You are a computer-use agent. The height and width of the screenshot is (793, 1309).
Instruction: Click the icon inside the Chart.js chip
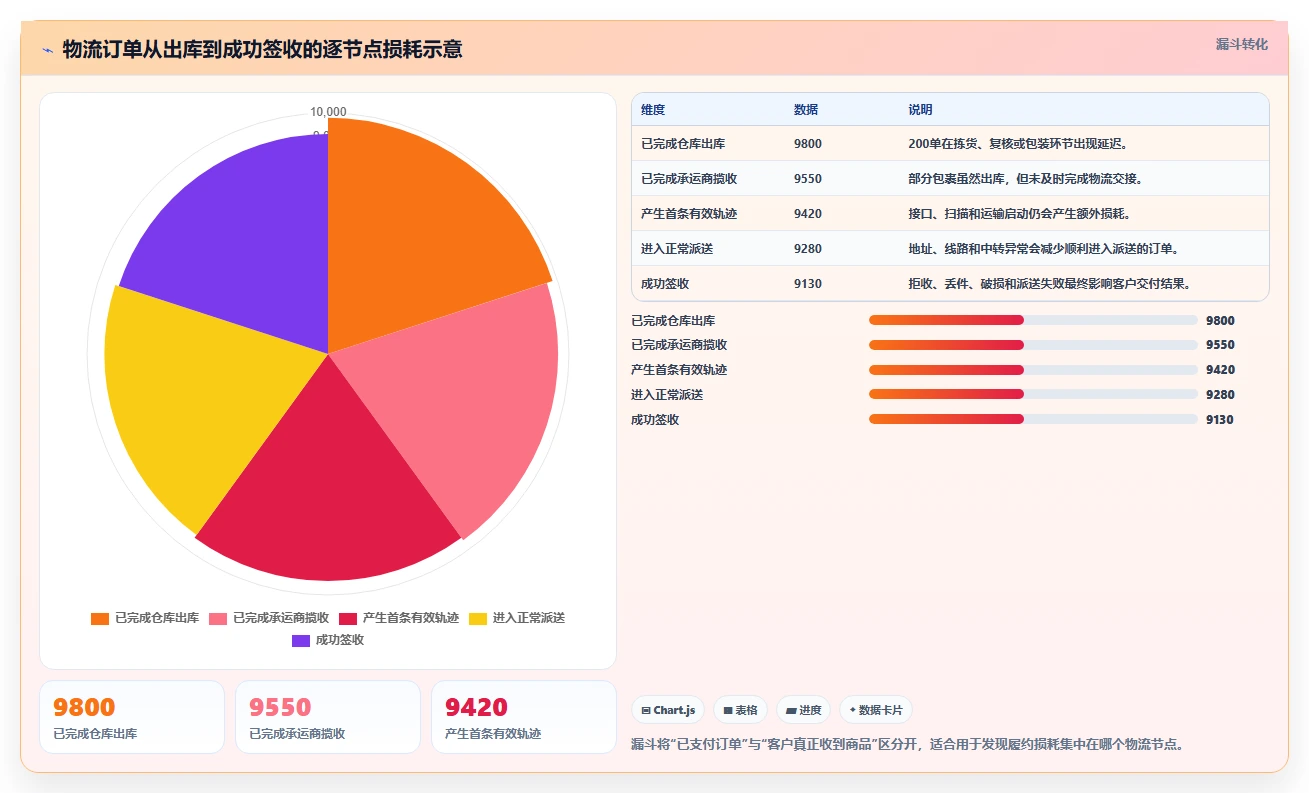[x=646, y=711]
